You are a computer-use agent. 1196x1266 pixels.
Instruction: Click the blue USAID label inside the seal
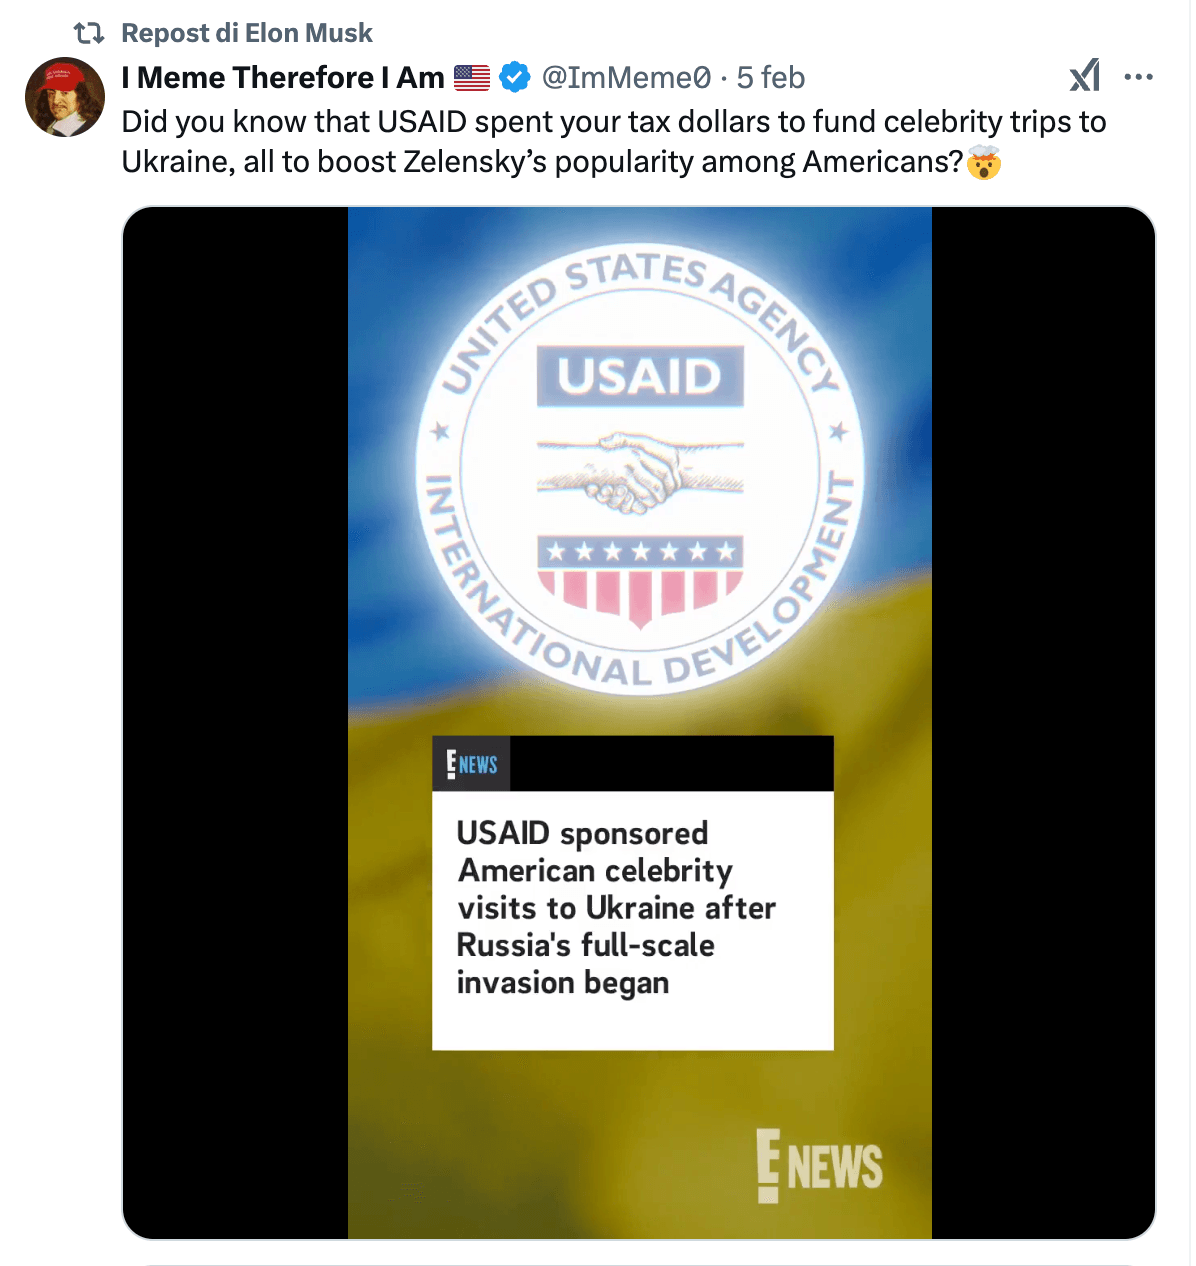tap(640, 377)
